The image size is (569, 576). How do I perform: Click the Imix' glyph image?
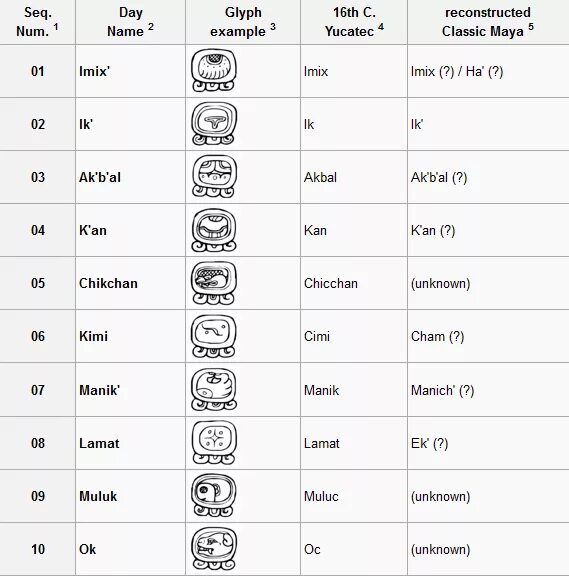click(x=214, y=71)
